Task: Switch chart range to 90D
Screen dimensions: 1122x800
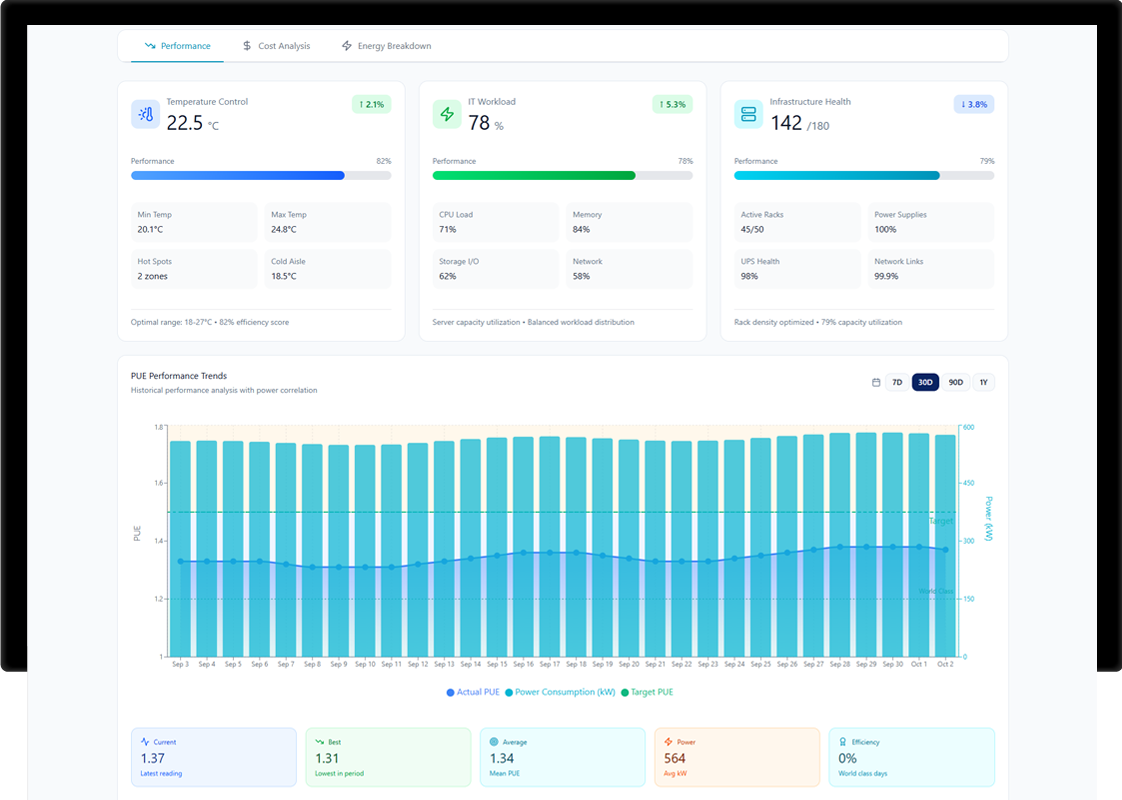Action: click(956, 382)
